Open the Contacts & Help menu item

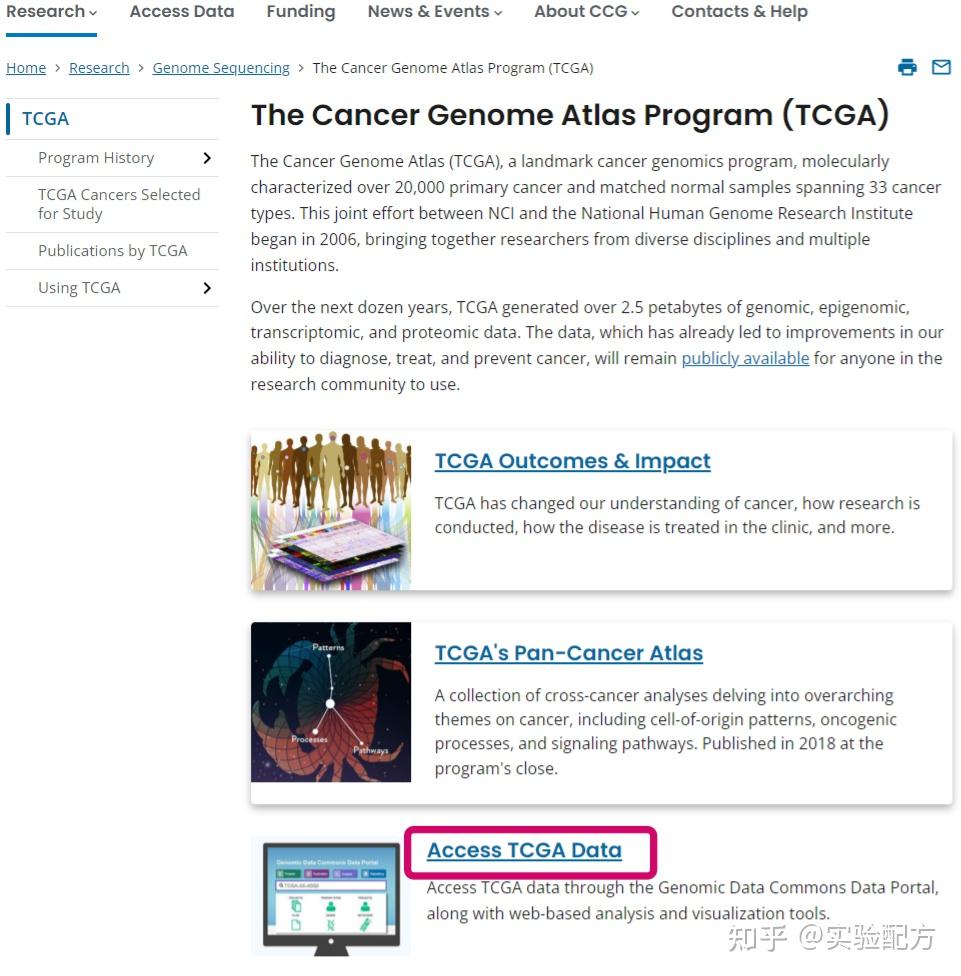(739, 12)
